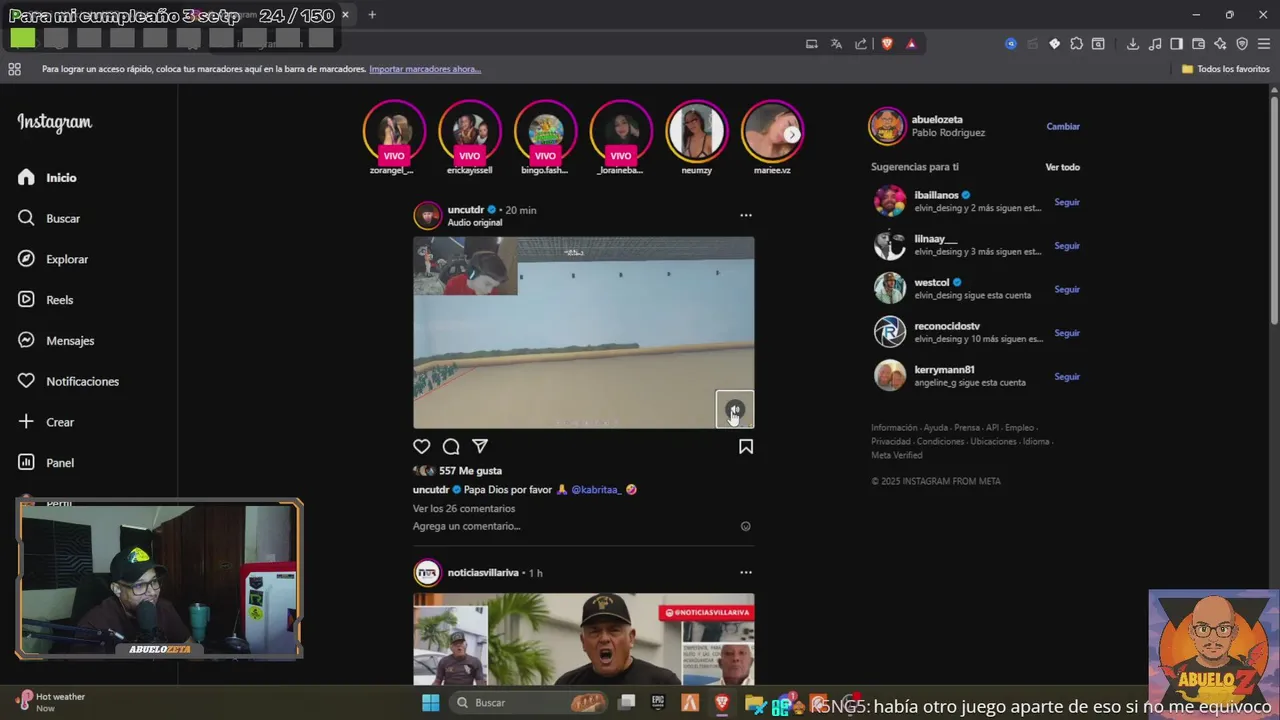This screenshot has height=720, width=1280.
Task: Open Todos los favoritos bookmarks folder
Action: (1226, 69)
